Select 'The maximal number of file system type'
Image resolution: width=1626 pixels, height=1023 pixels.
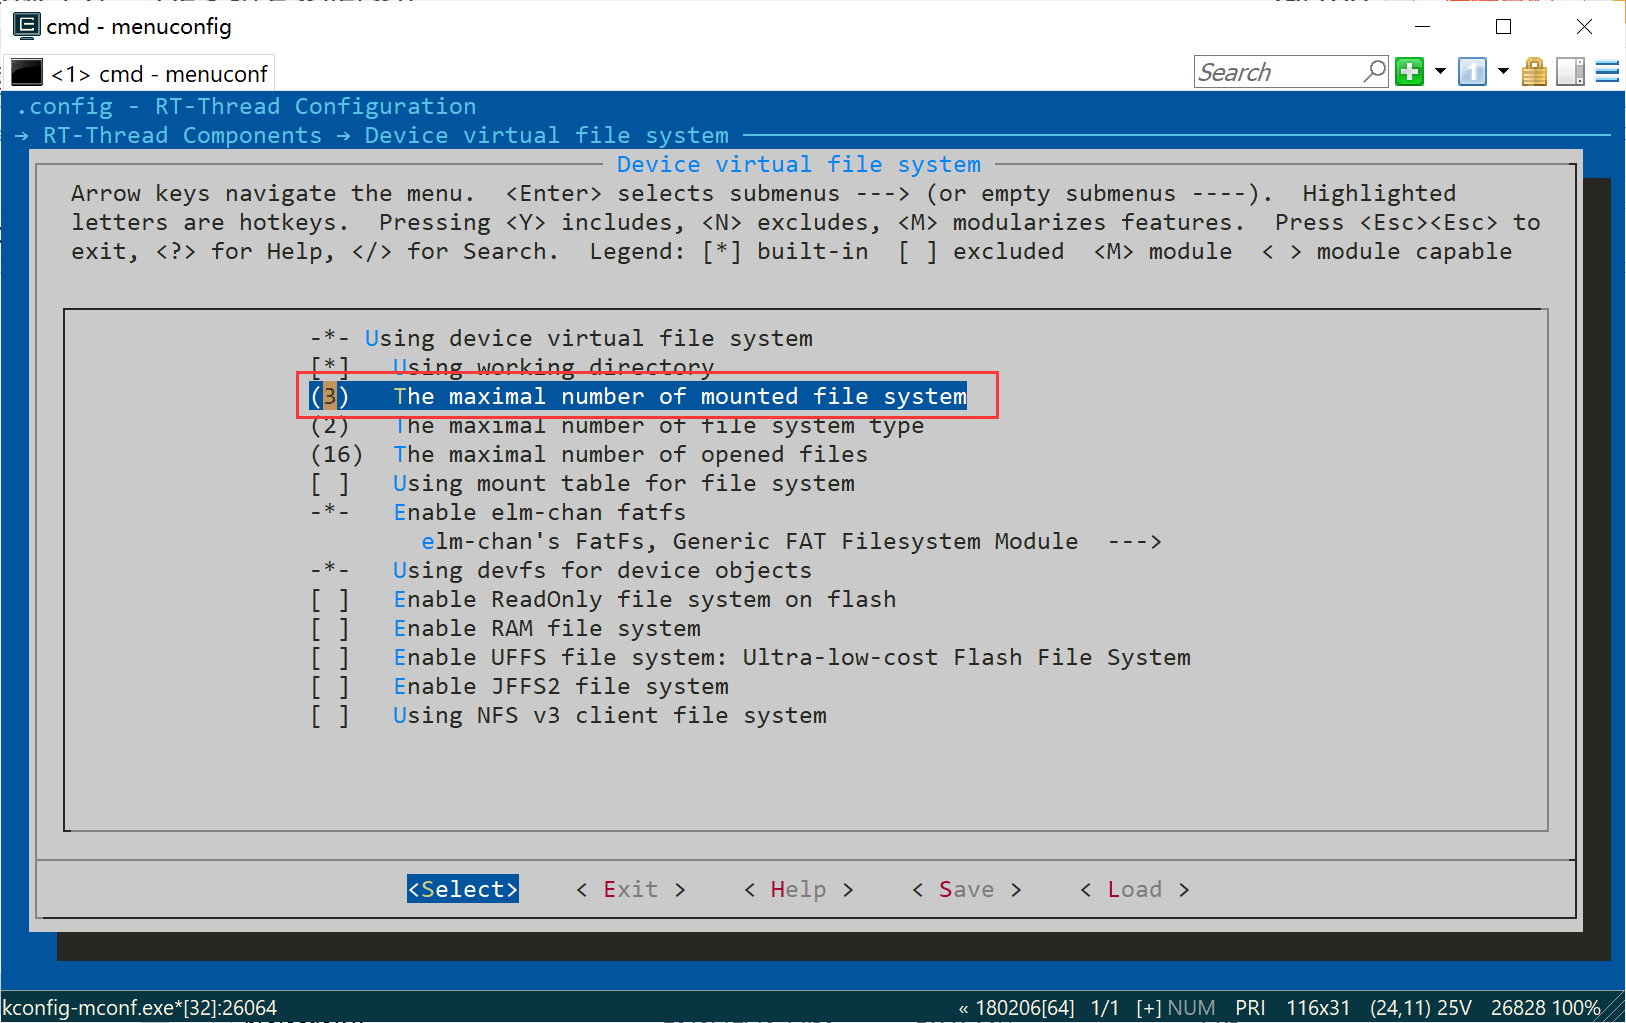pyautogui.click(x=617, y=425)
